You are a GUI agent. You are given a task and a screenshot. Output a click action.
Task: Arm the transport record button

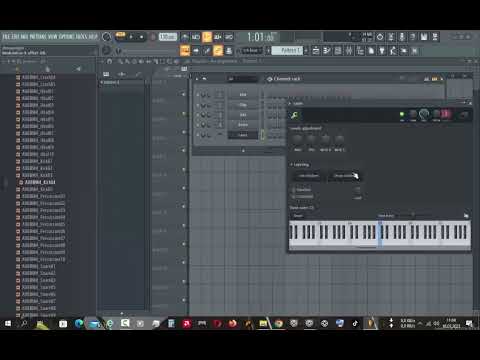(153, 37)
